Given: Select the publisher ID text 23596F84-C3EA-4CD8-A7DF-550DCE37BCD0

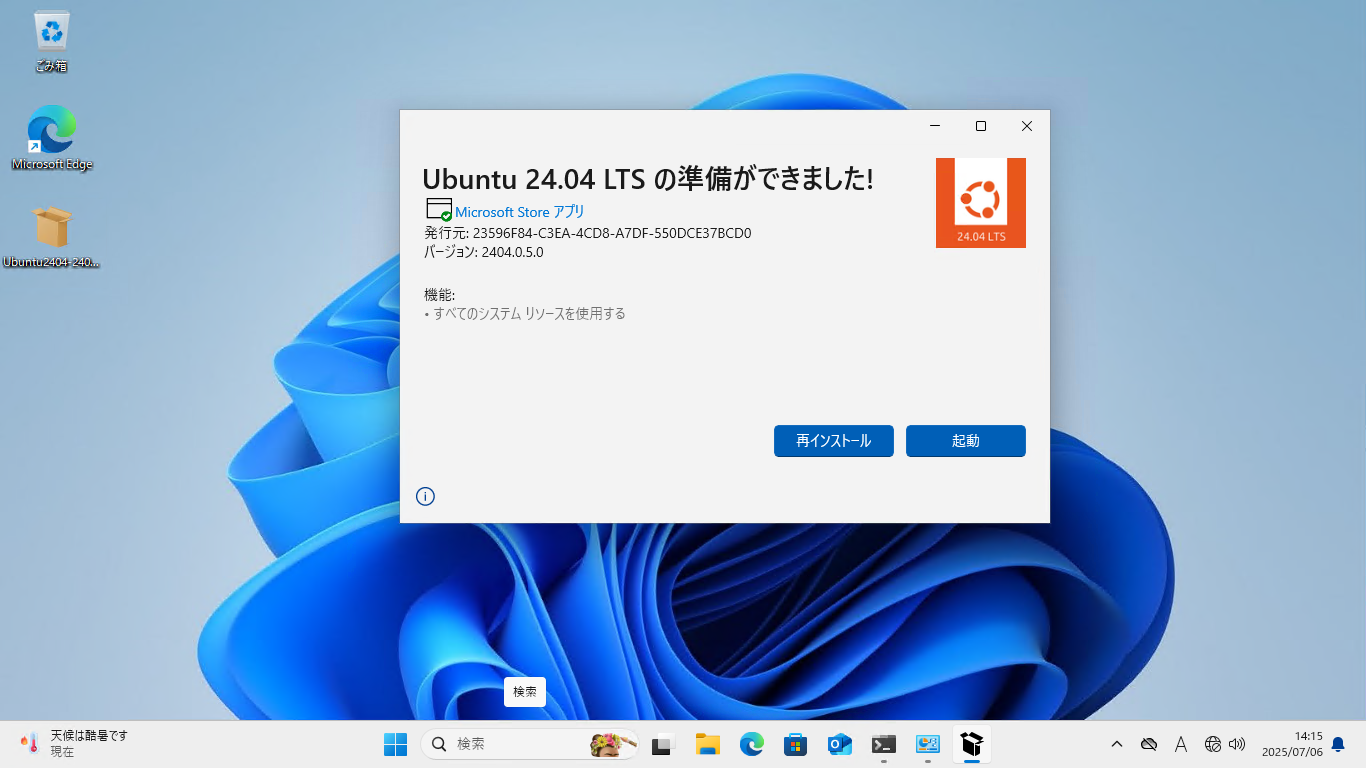Looking at the screenshot, I should coord(612,233).
